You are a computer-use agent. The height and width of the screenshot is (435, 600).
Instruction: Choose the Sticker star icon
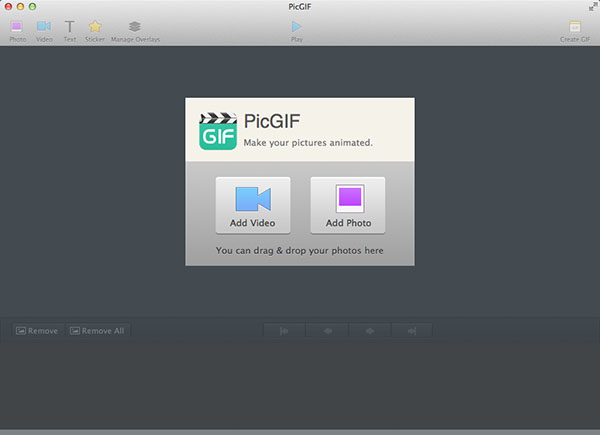tap(95, 27)
